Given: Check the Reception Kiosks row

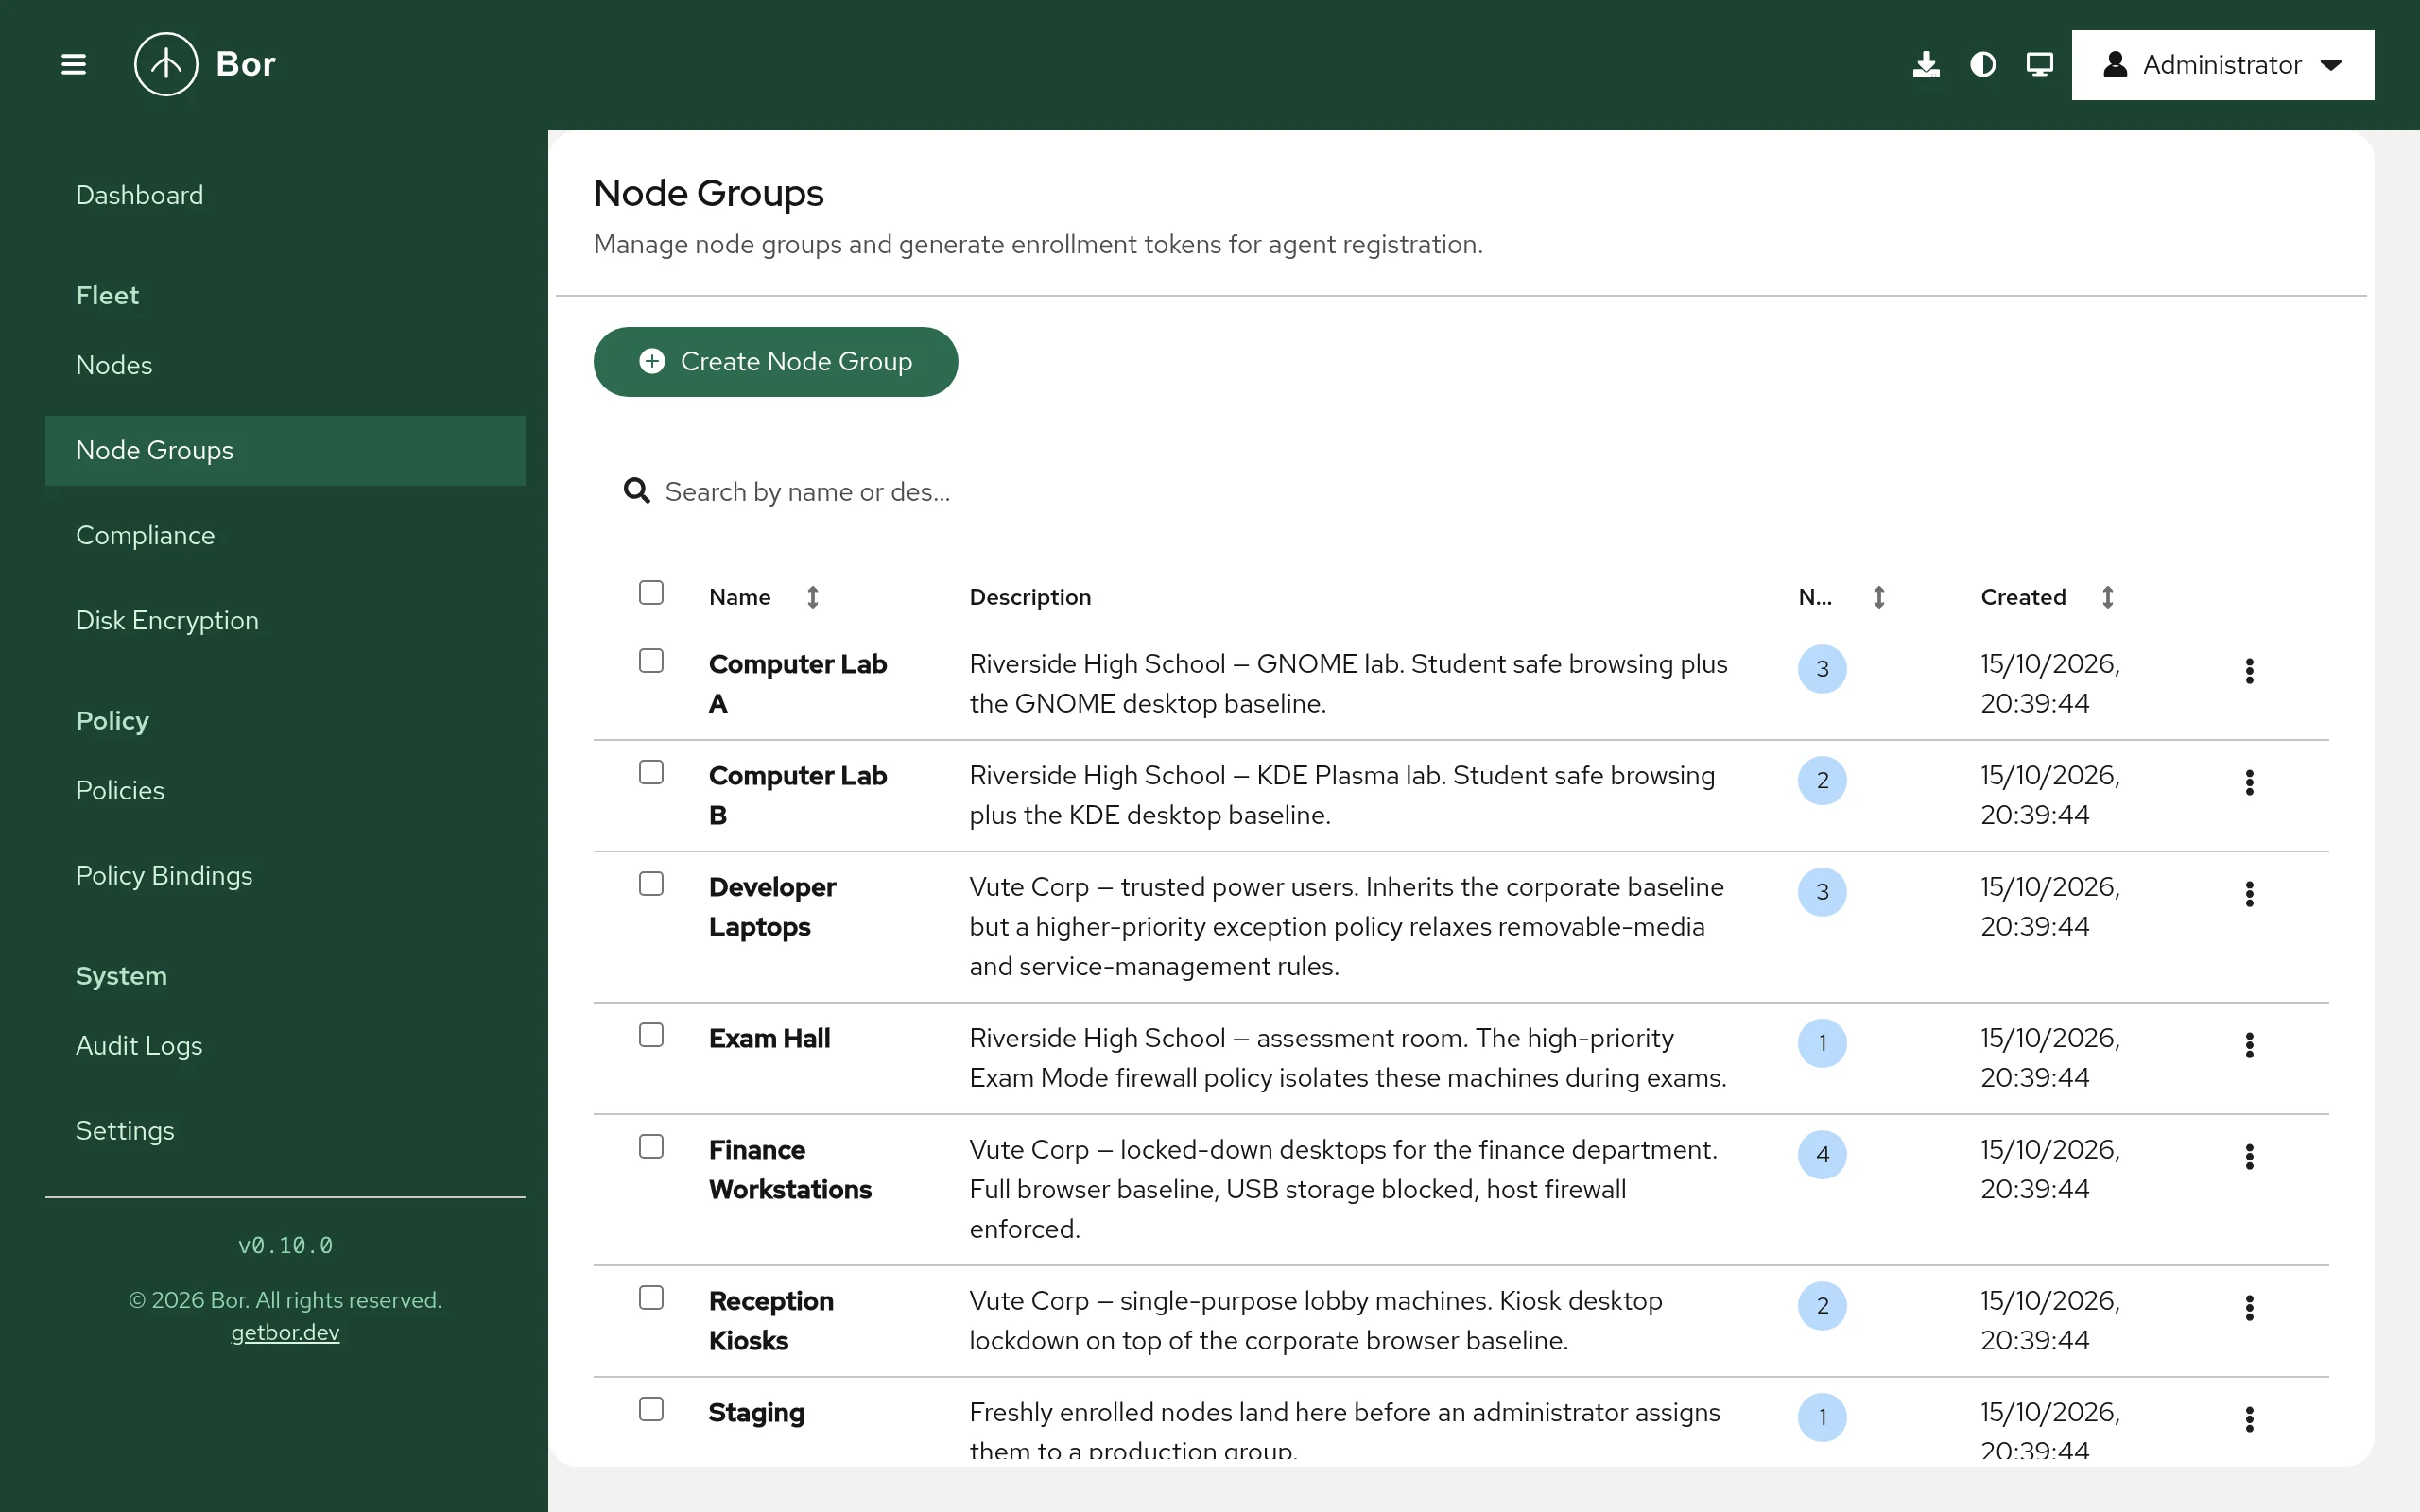Looking at the screenshot, I should click(651, 1298).
